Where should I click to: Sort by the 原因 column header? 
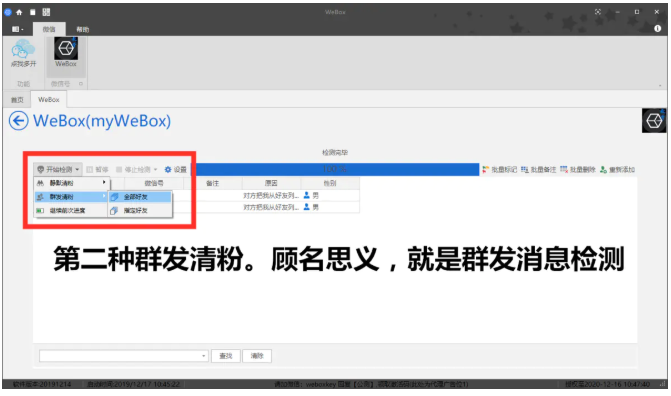pos(271,183)
